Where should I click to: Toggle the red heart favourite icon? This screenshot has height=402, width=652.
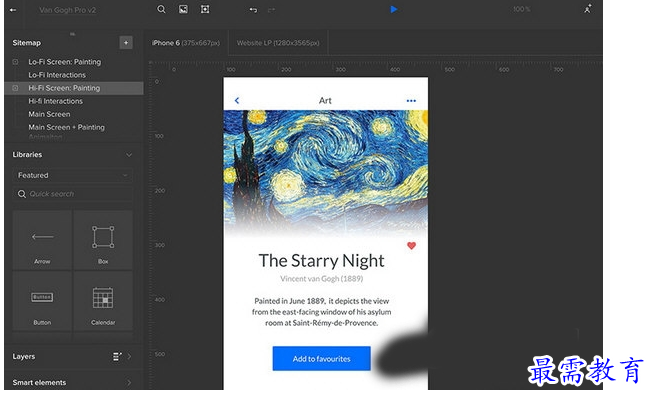pyautogui.click(x=411, y=246)
